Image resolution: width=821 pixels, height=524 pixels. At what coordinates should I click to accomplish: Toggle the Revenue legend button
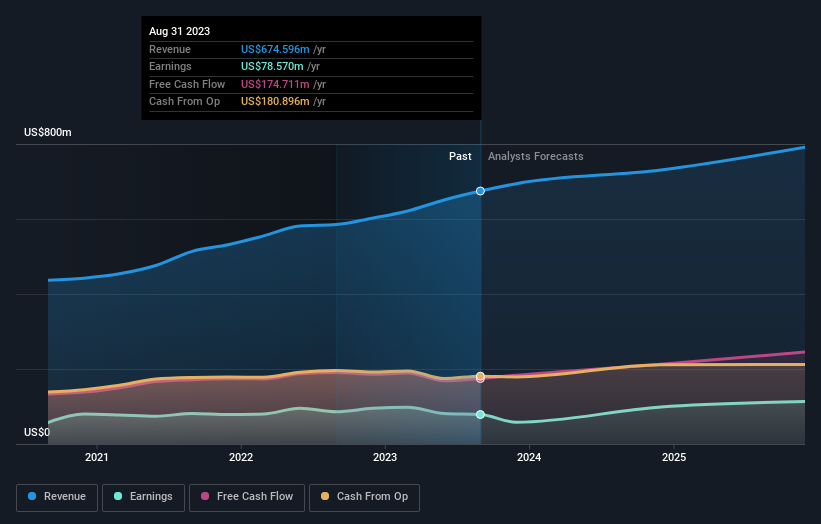click(57, 497)
